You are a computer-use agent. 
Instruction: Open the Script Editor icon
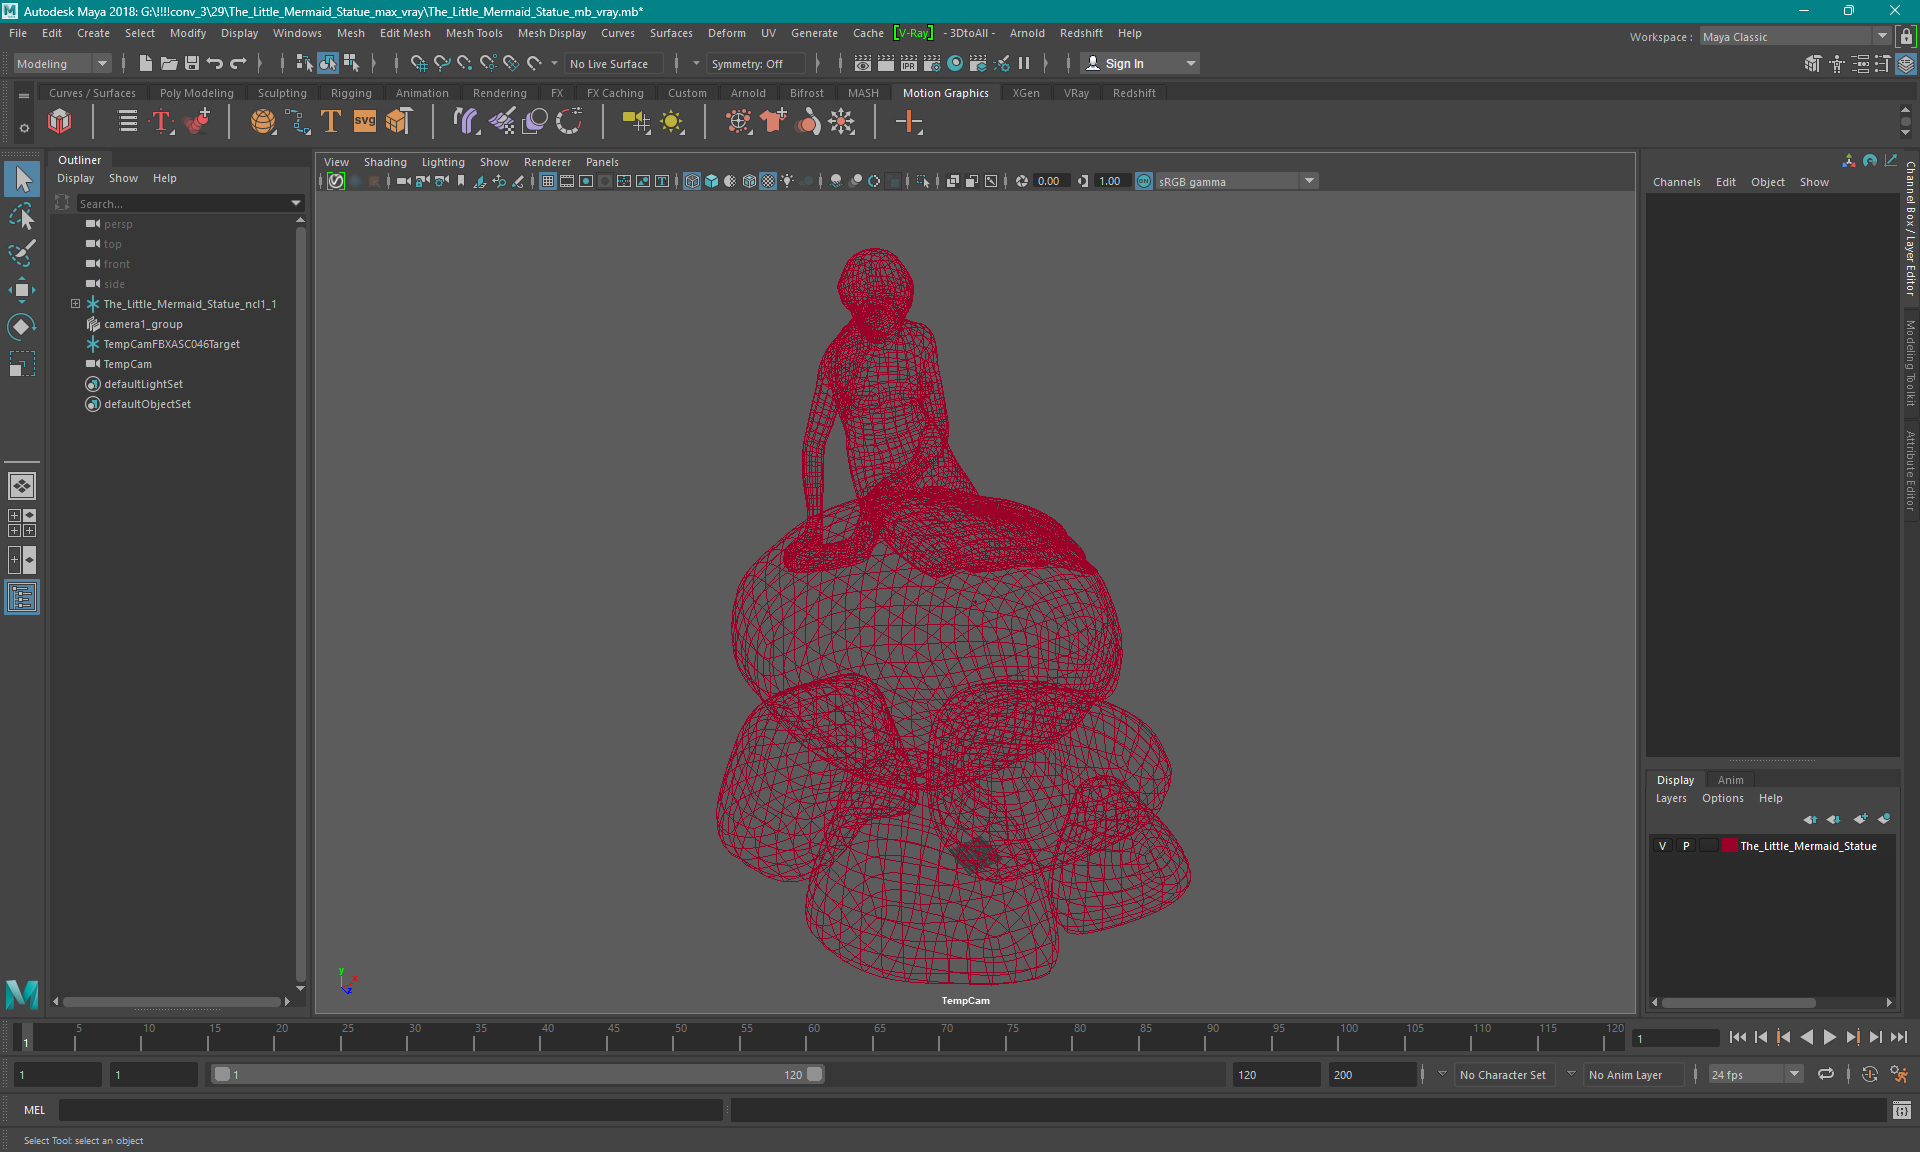[1902, 1110]
